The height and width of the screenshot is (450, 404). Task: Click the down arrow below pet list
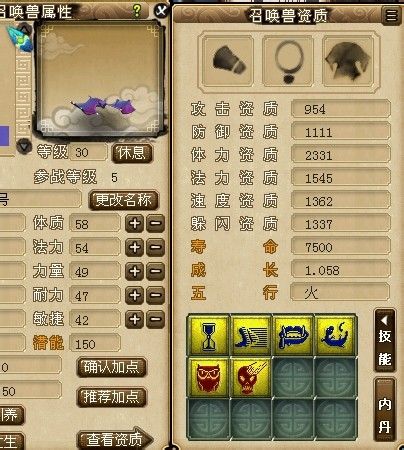point(24,146)
